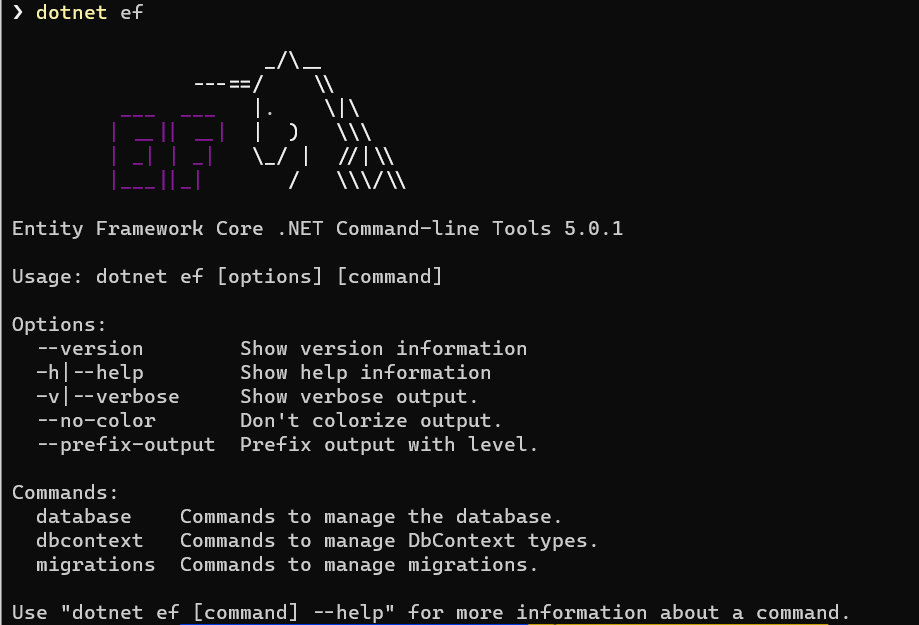This screenshot has height=625, width=919.
Task: Click 'Commands to manage DbContext types.' description
Action: click(389, 541)
